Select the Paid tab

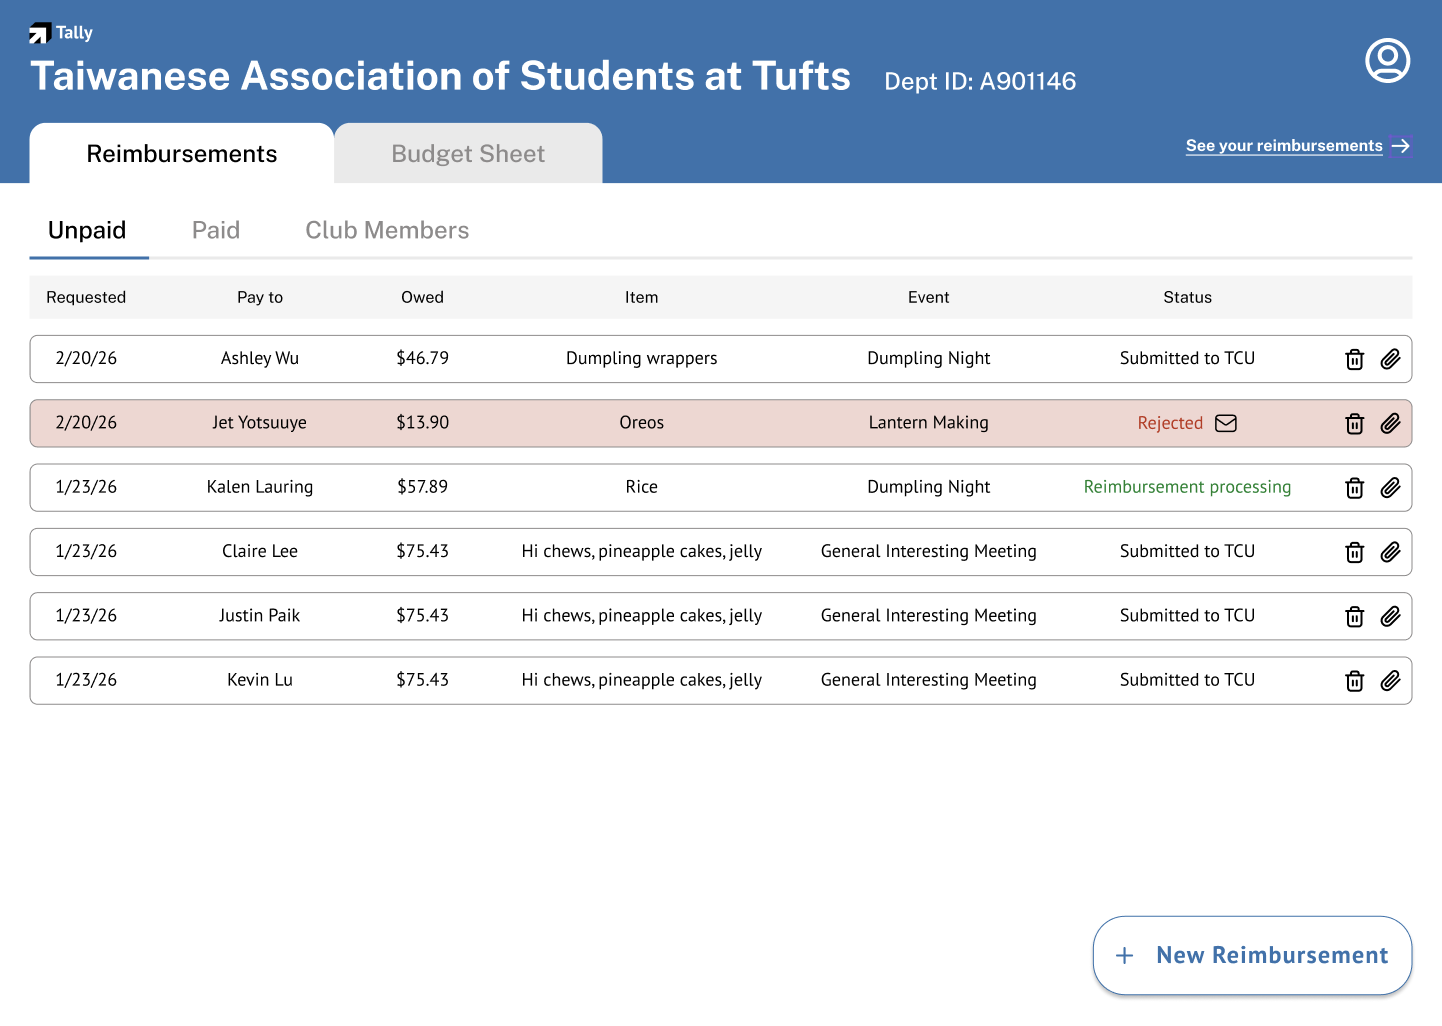(x=216, y=230)
